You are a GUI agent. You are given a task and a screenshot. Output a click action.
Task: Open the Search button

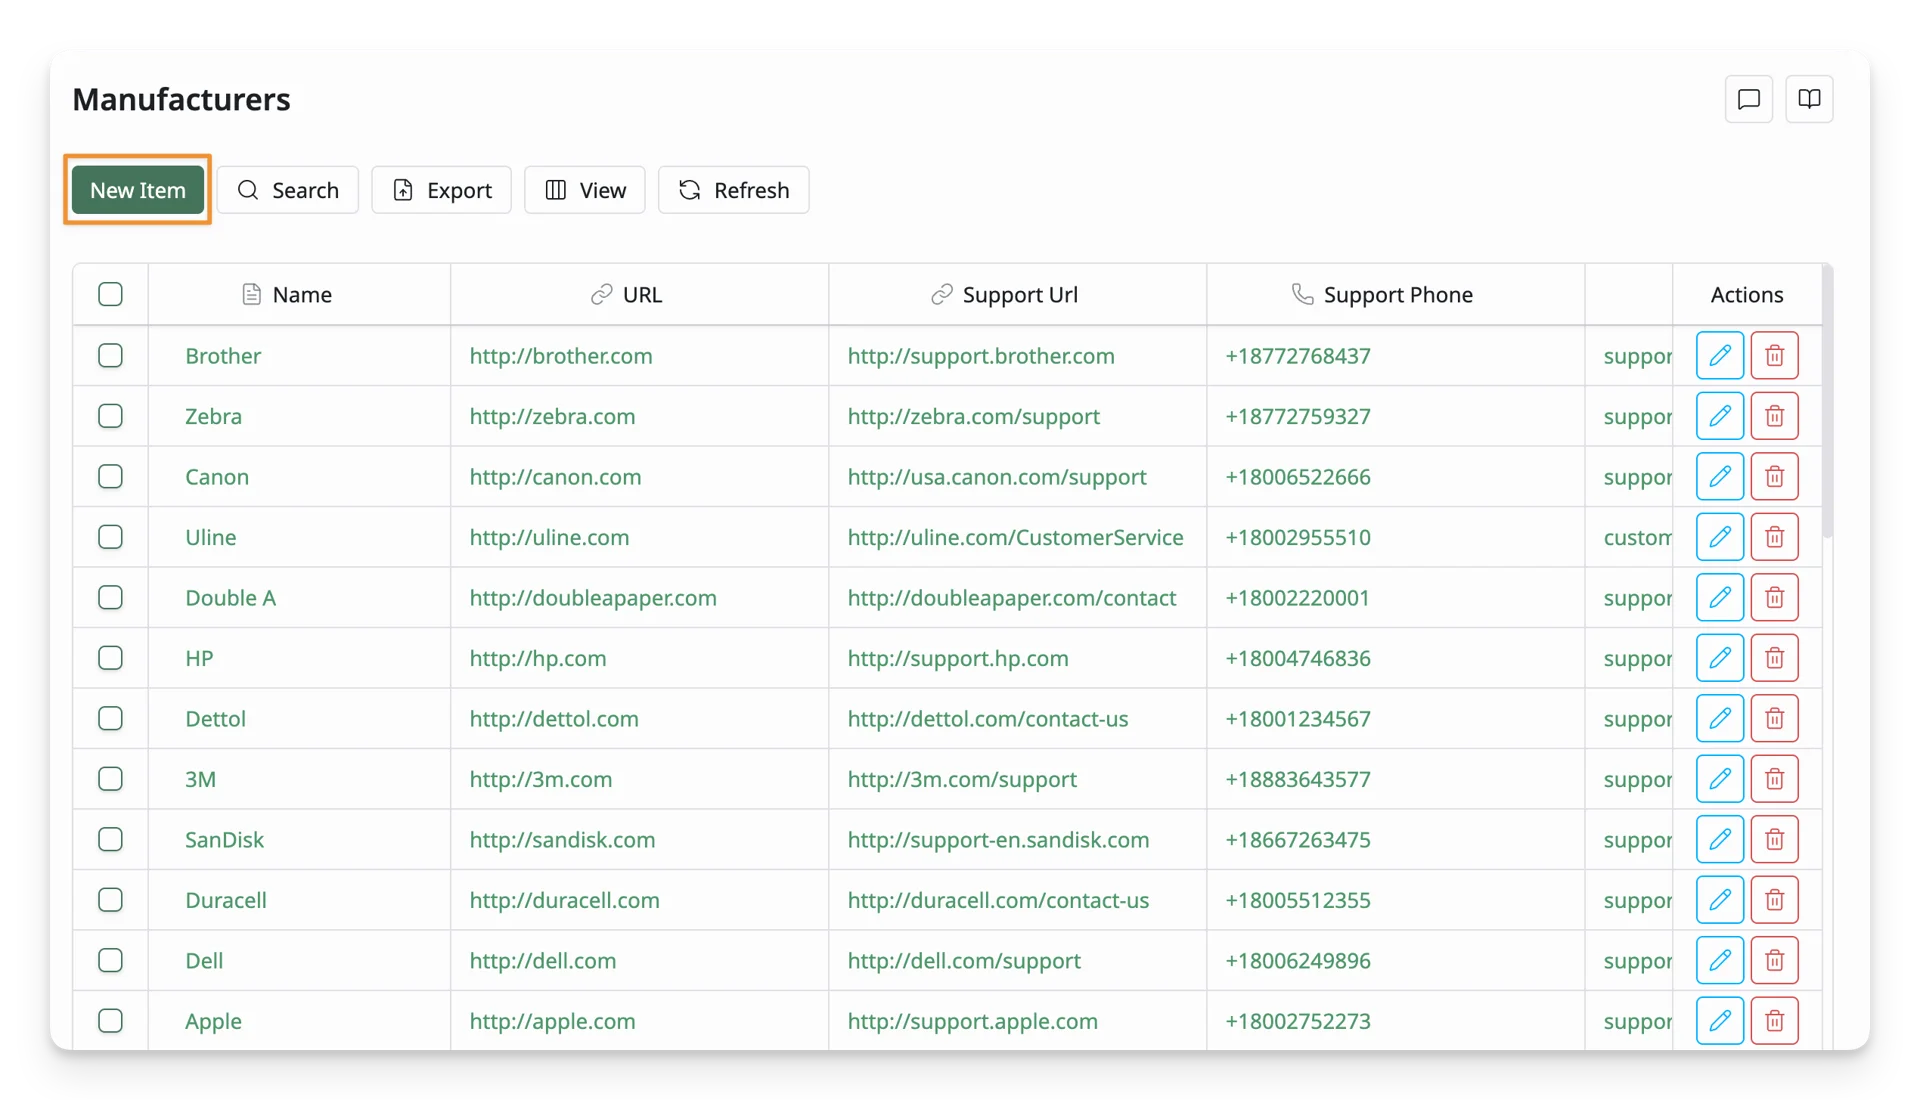pyautogui.click(x=288, y=190)
